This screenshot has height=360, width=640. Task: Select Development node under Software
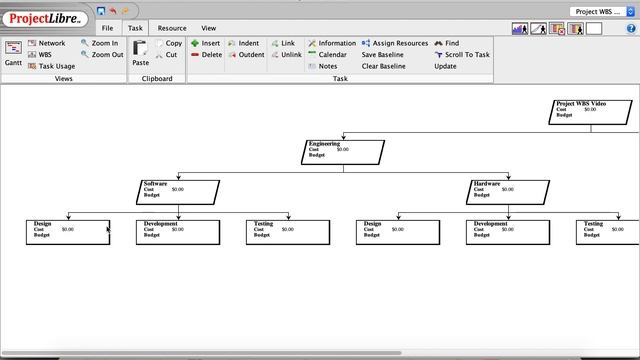178,232
